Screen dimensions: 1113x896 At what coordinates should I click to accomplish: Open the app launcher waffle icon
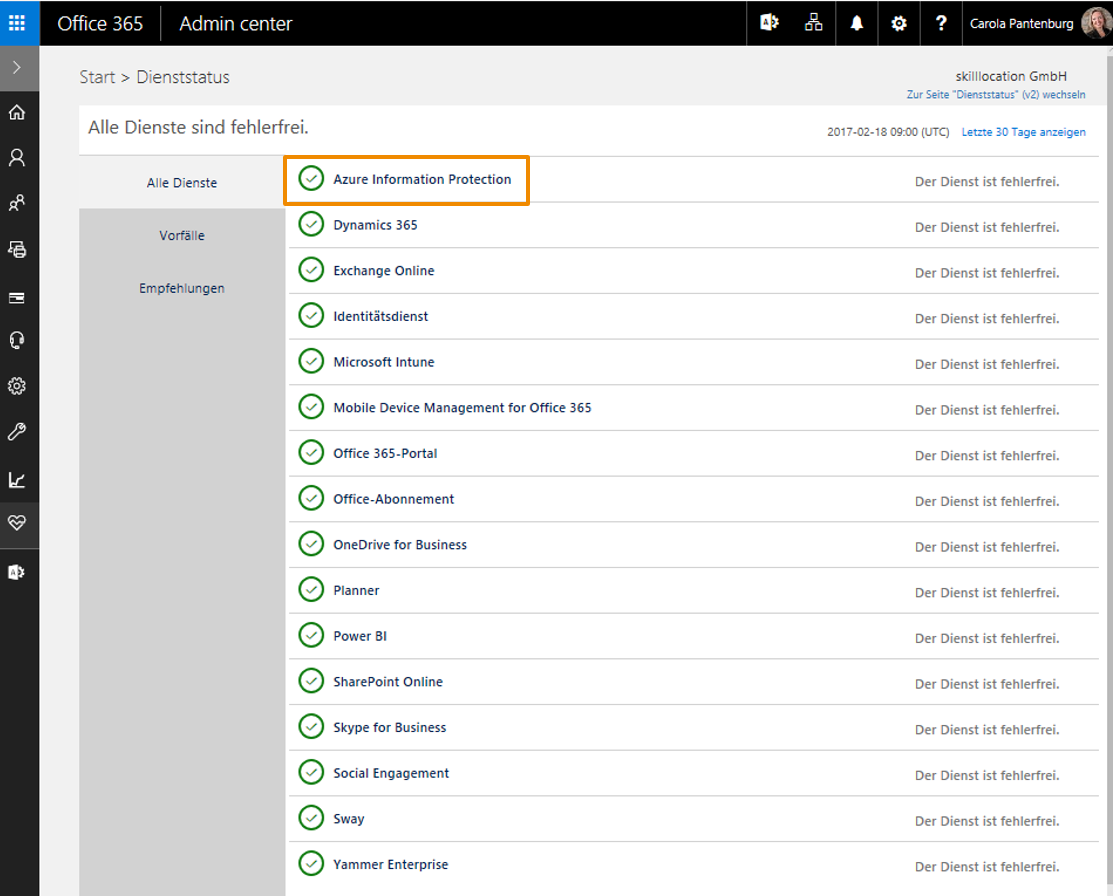tap(17, 23)
